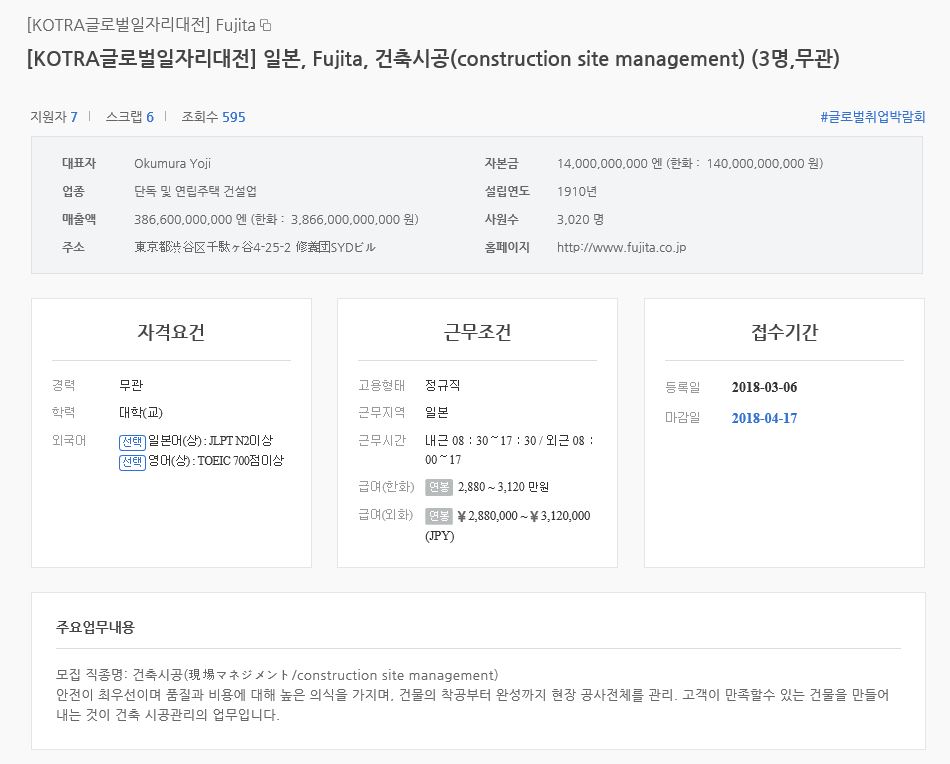Click the salary 2,880~3,120 만원
This screenshot has width=950, height=764.
[503, 487]
